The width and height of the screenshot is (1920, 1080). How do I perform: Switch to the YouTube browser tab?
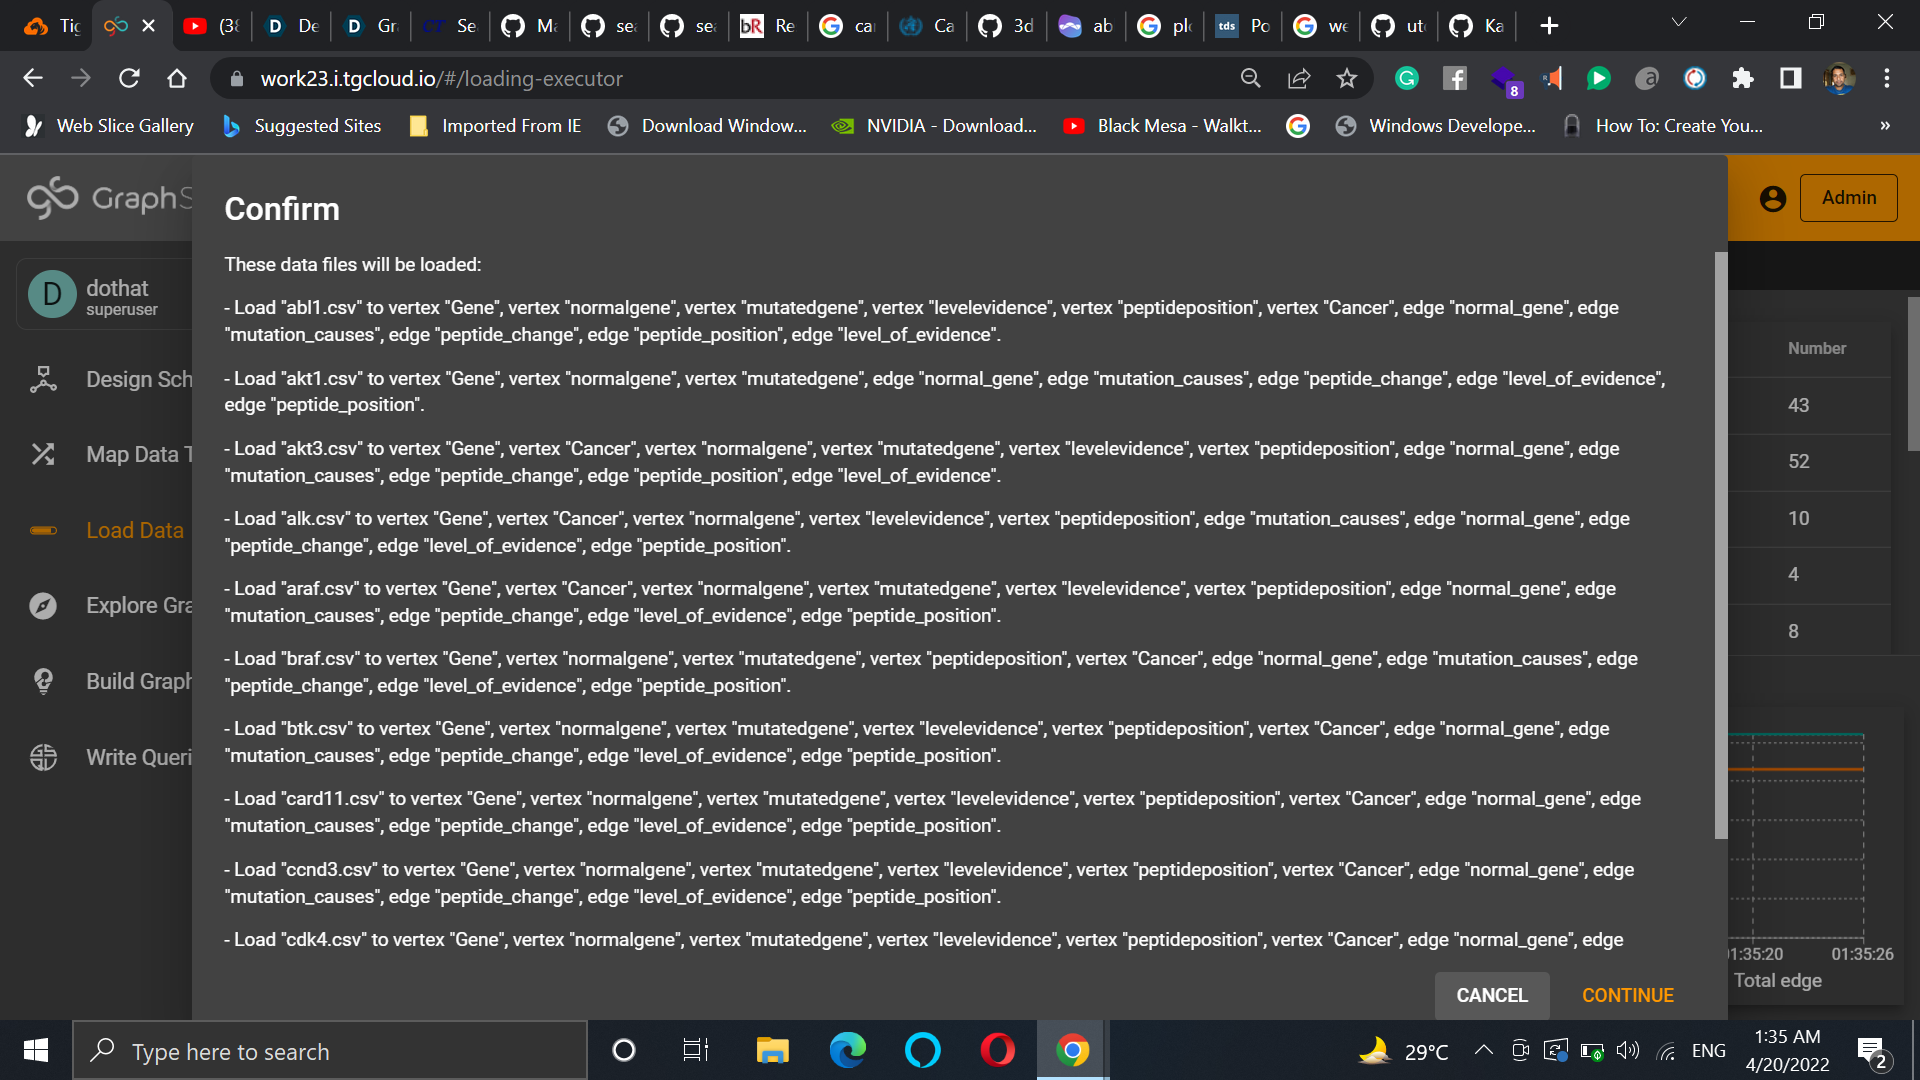tap(211, 26)
